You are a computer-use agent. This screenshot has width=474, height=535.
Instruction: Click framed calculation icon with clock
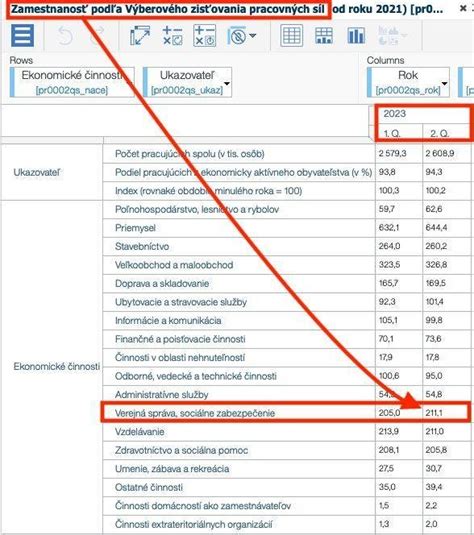204,35
